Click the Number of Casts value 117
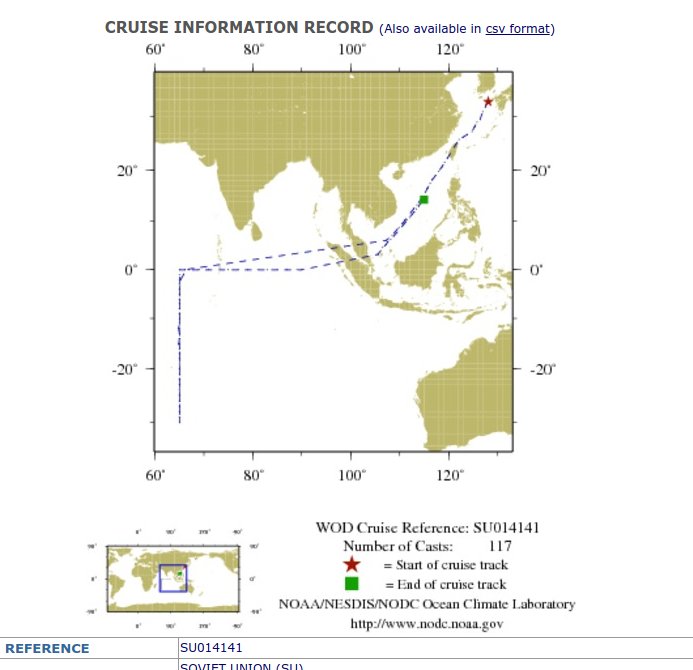Screen dimensions: 693x670 pos(500,546)
